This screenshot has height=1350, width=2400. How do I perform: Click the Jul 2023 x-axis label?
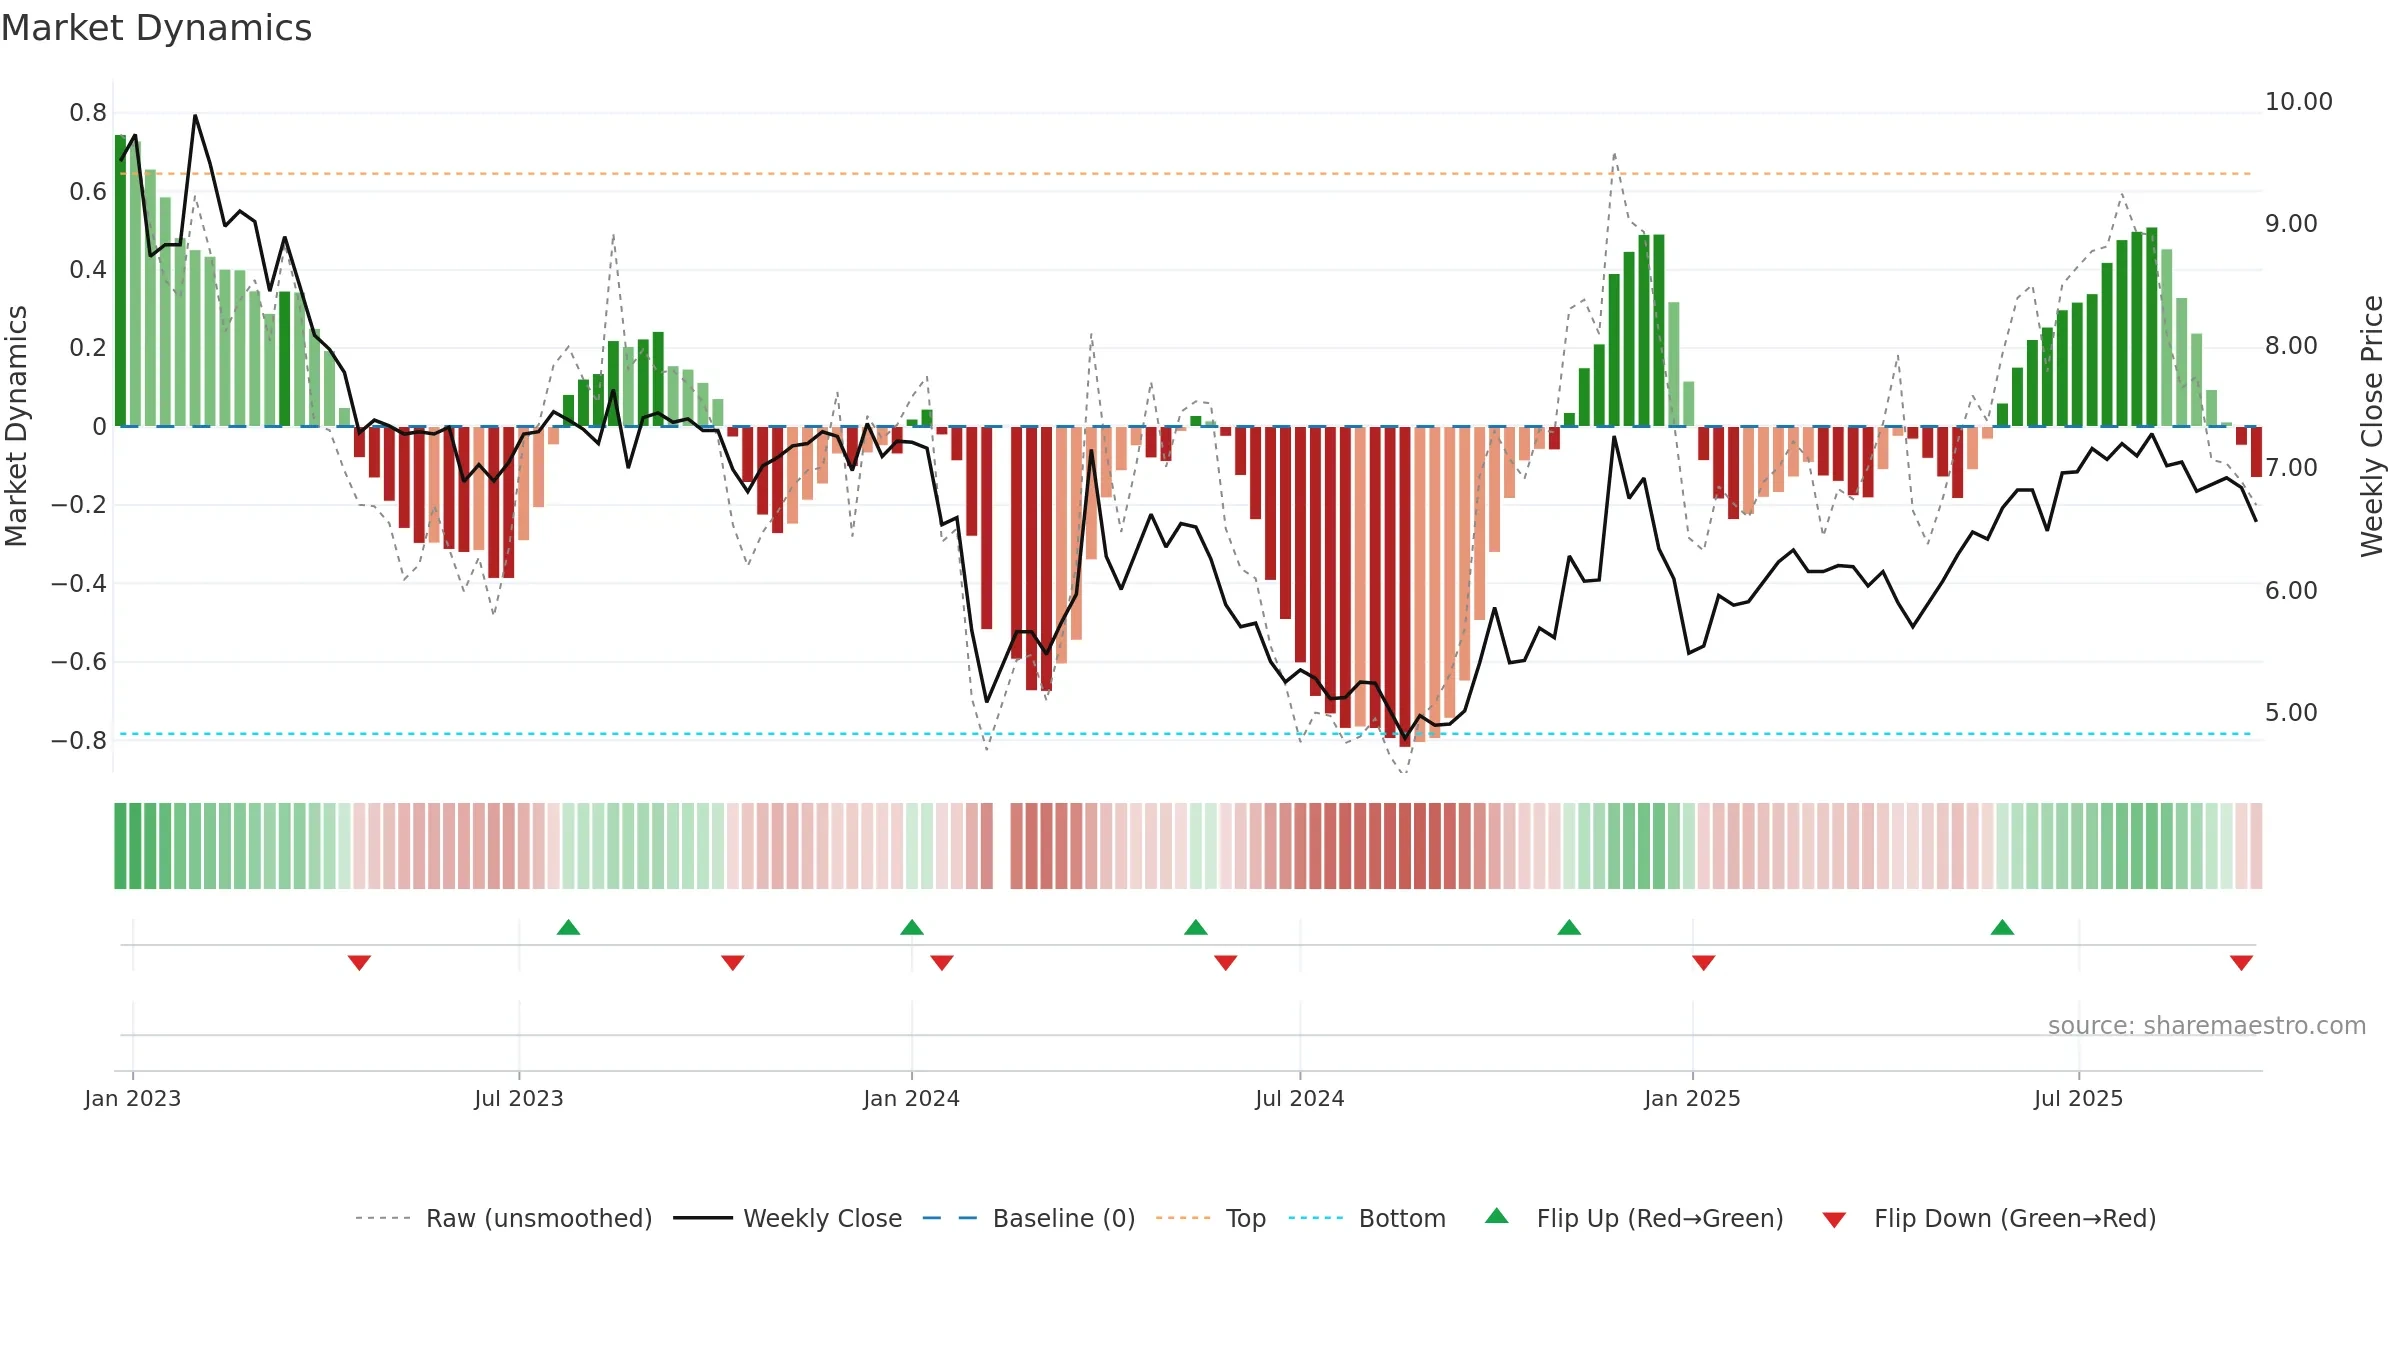(x=519, y=1098)
